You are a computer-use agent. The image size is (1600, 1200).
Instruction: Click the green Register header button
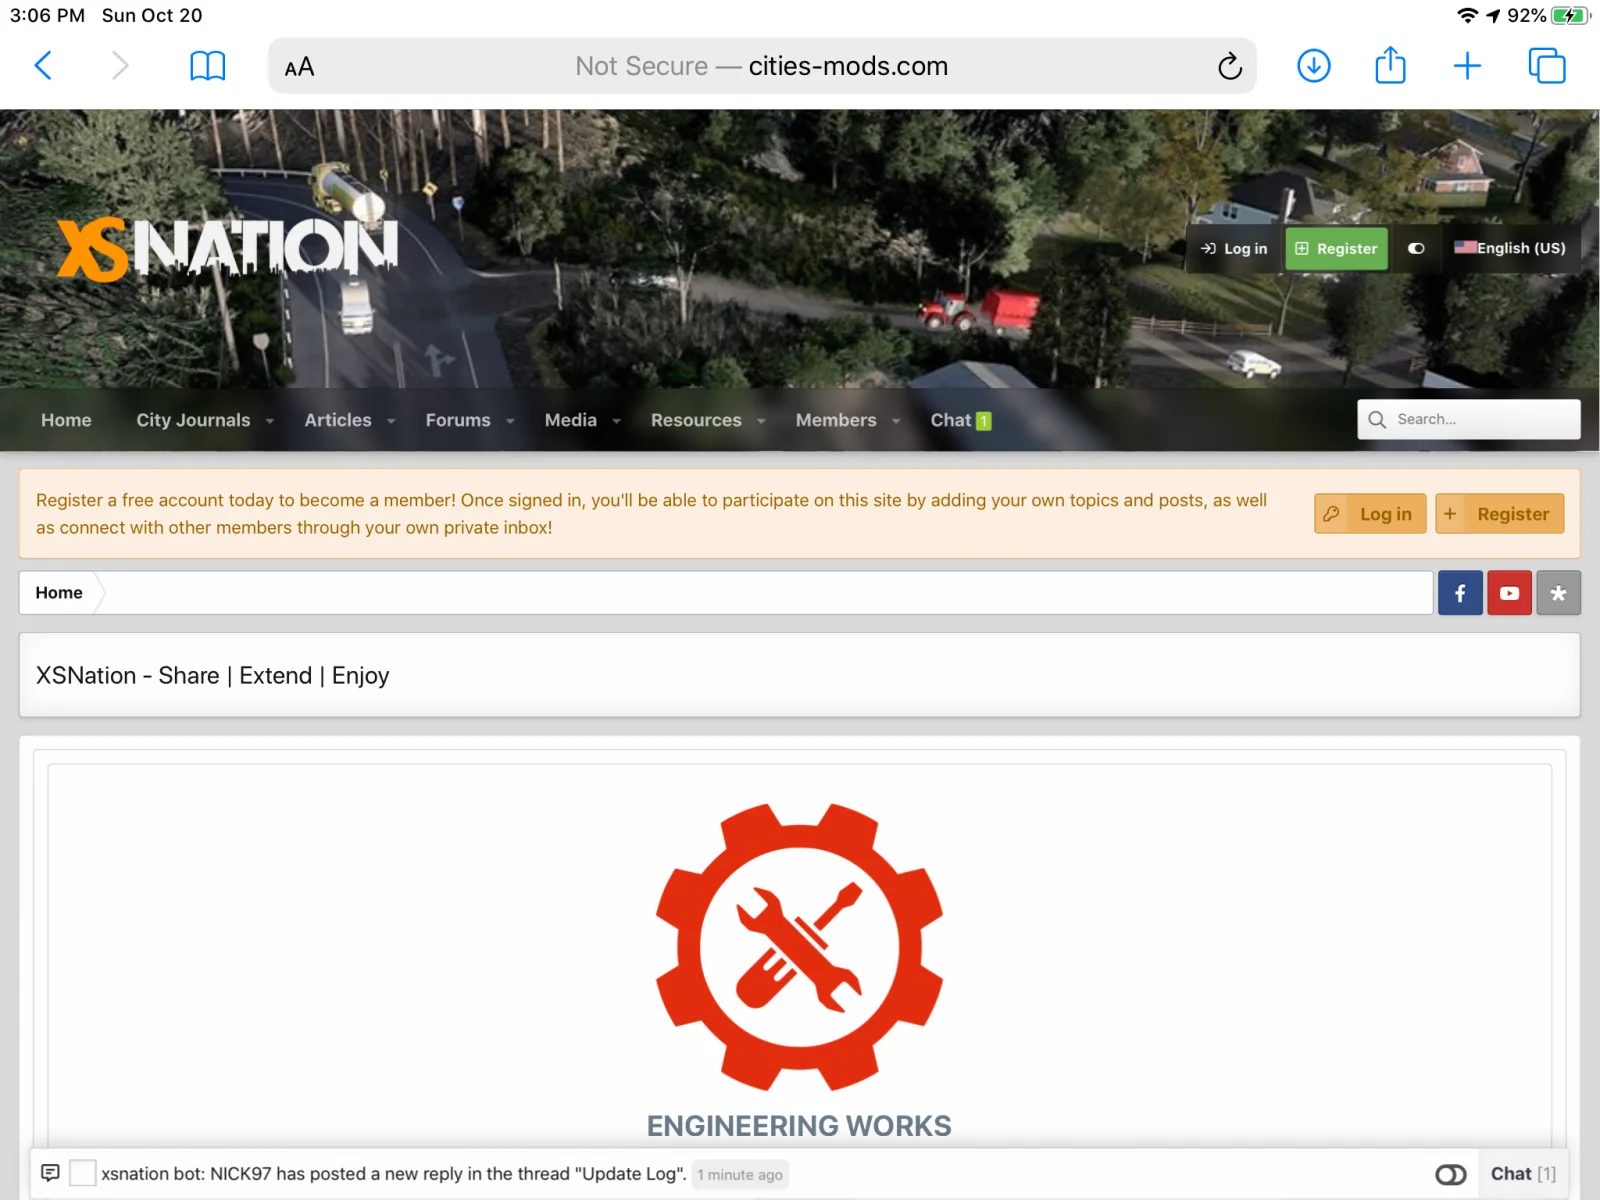tap(1336, 248)
